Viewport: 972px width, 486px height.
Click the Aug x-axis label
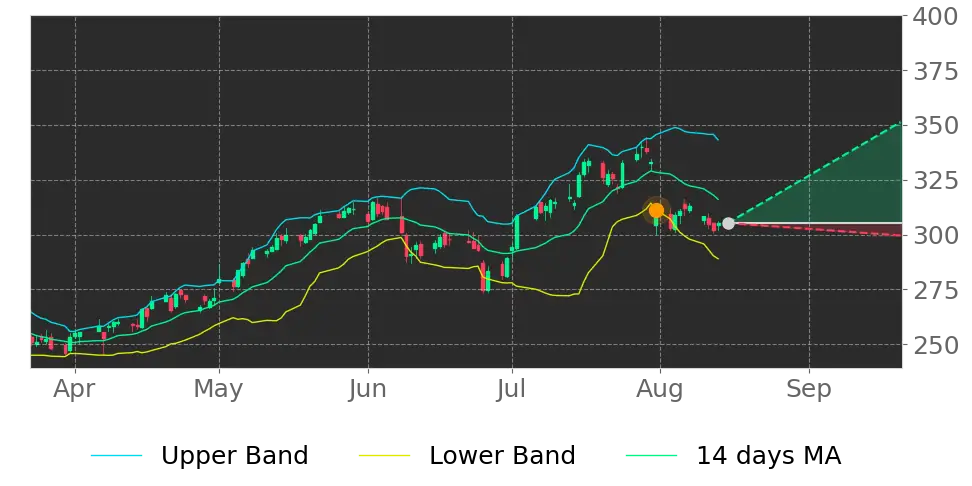(x=660, y=389)
